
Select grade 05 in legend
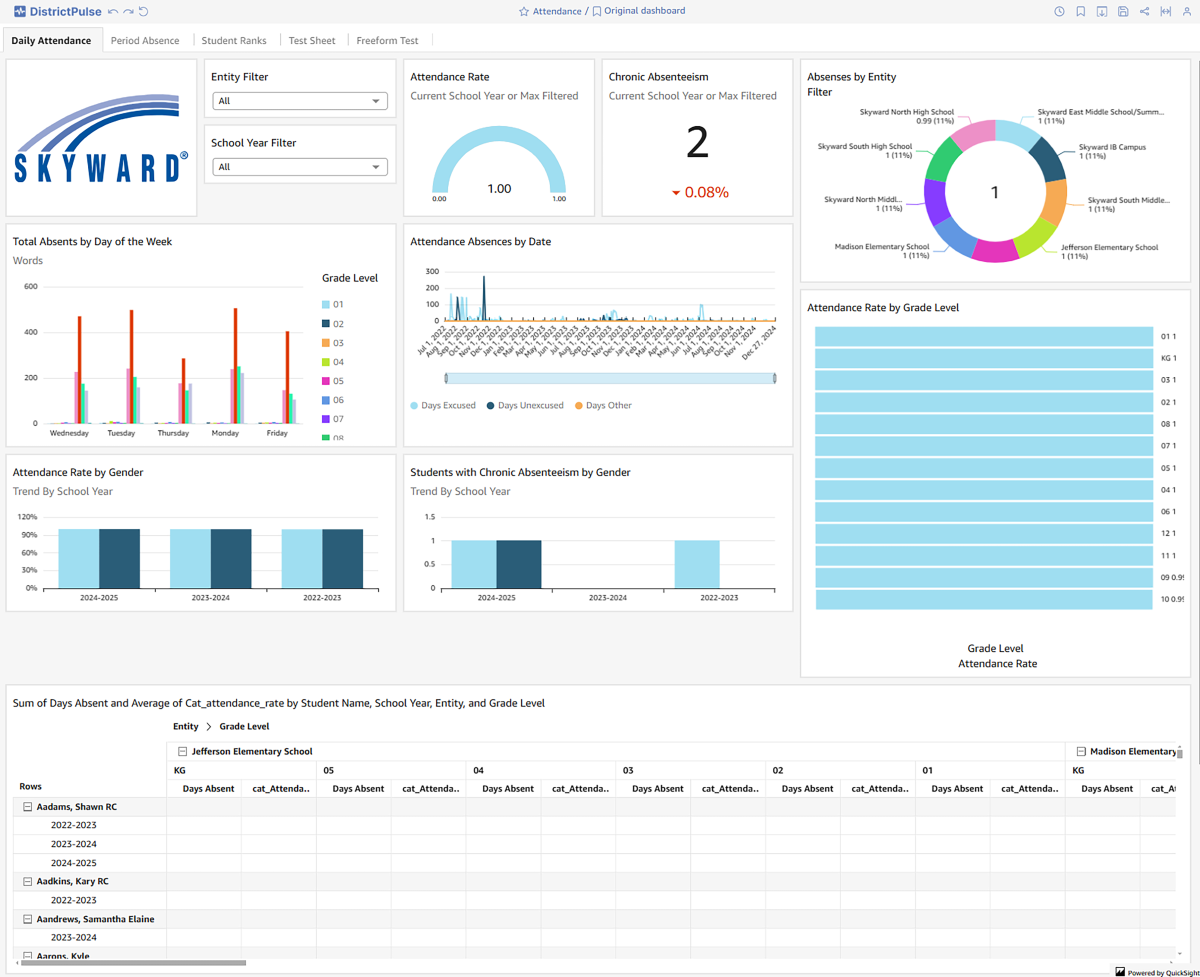coord(333,381)
